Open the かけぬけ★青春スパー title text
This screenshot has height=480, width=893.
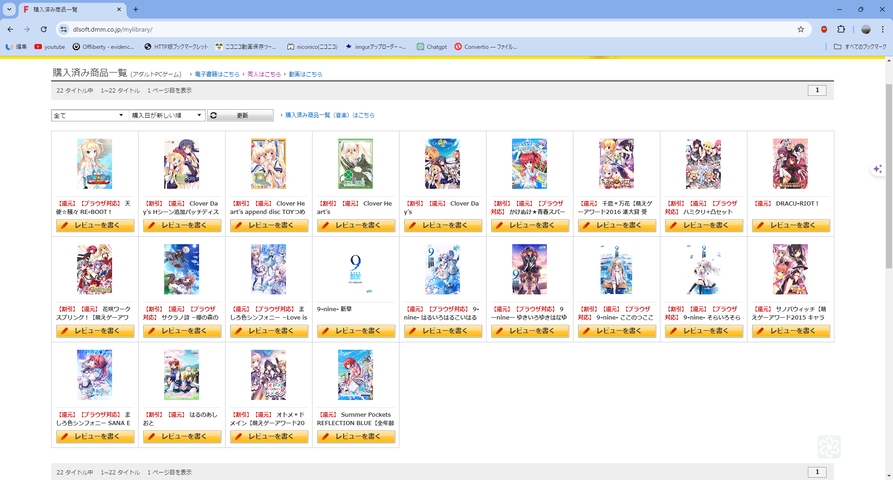(x=527, y=207)
